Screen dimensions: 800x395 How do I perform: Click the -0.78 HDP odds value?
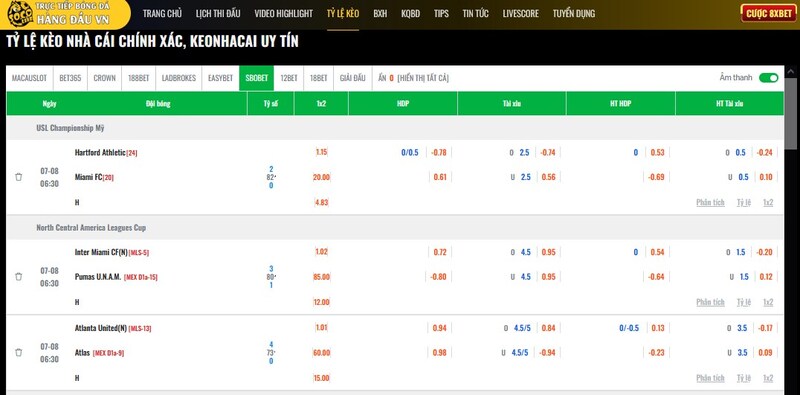click(439, 152)
